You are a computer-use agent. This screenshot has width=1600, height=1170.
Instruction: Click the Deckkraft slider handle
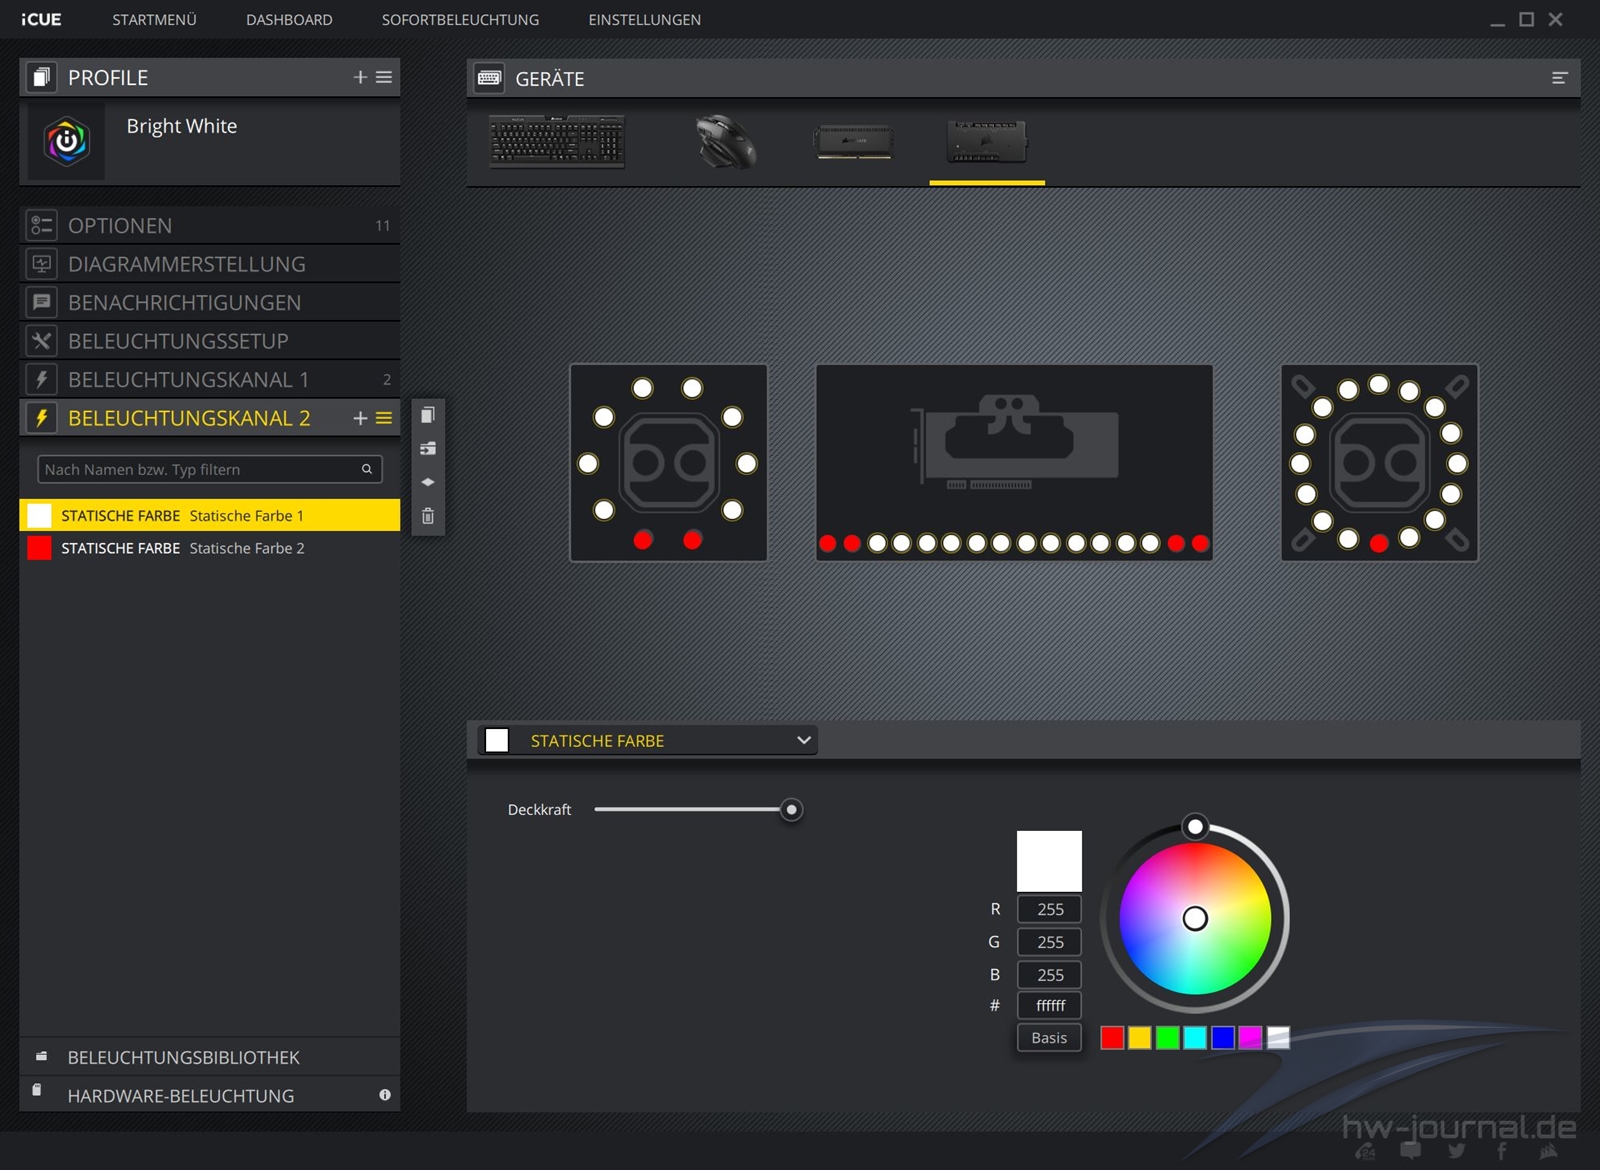point(791,809)
